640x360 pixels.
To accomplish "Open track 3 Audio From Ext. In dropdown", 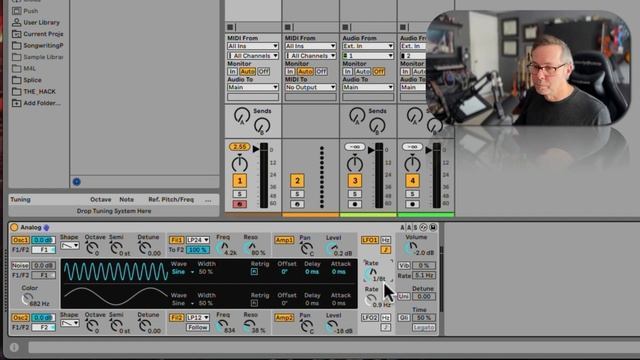I will coord(368,46).
